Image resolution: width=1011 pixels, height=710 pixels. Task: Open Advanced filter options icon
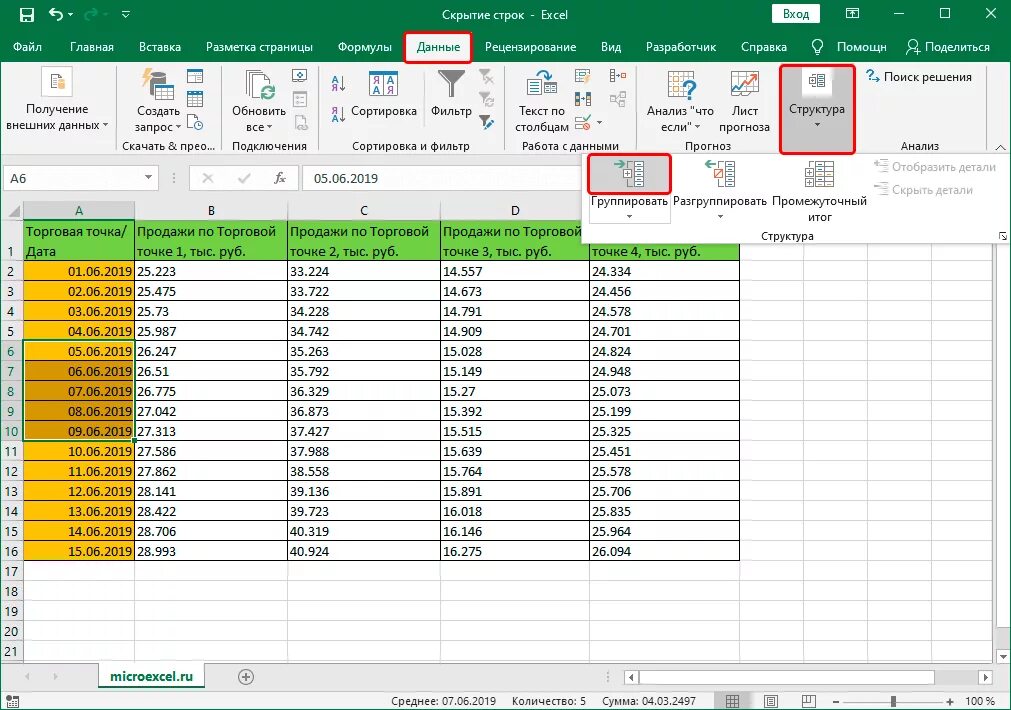[x=486, y=122]
